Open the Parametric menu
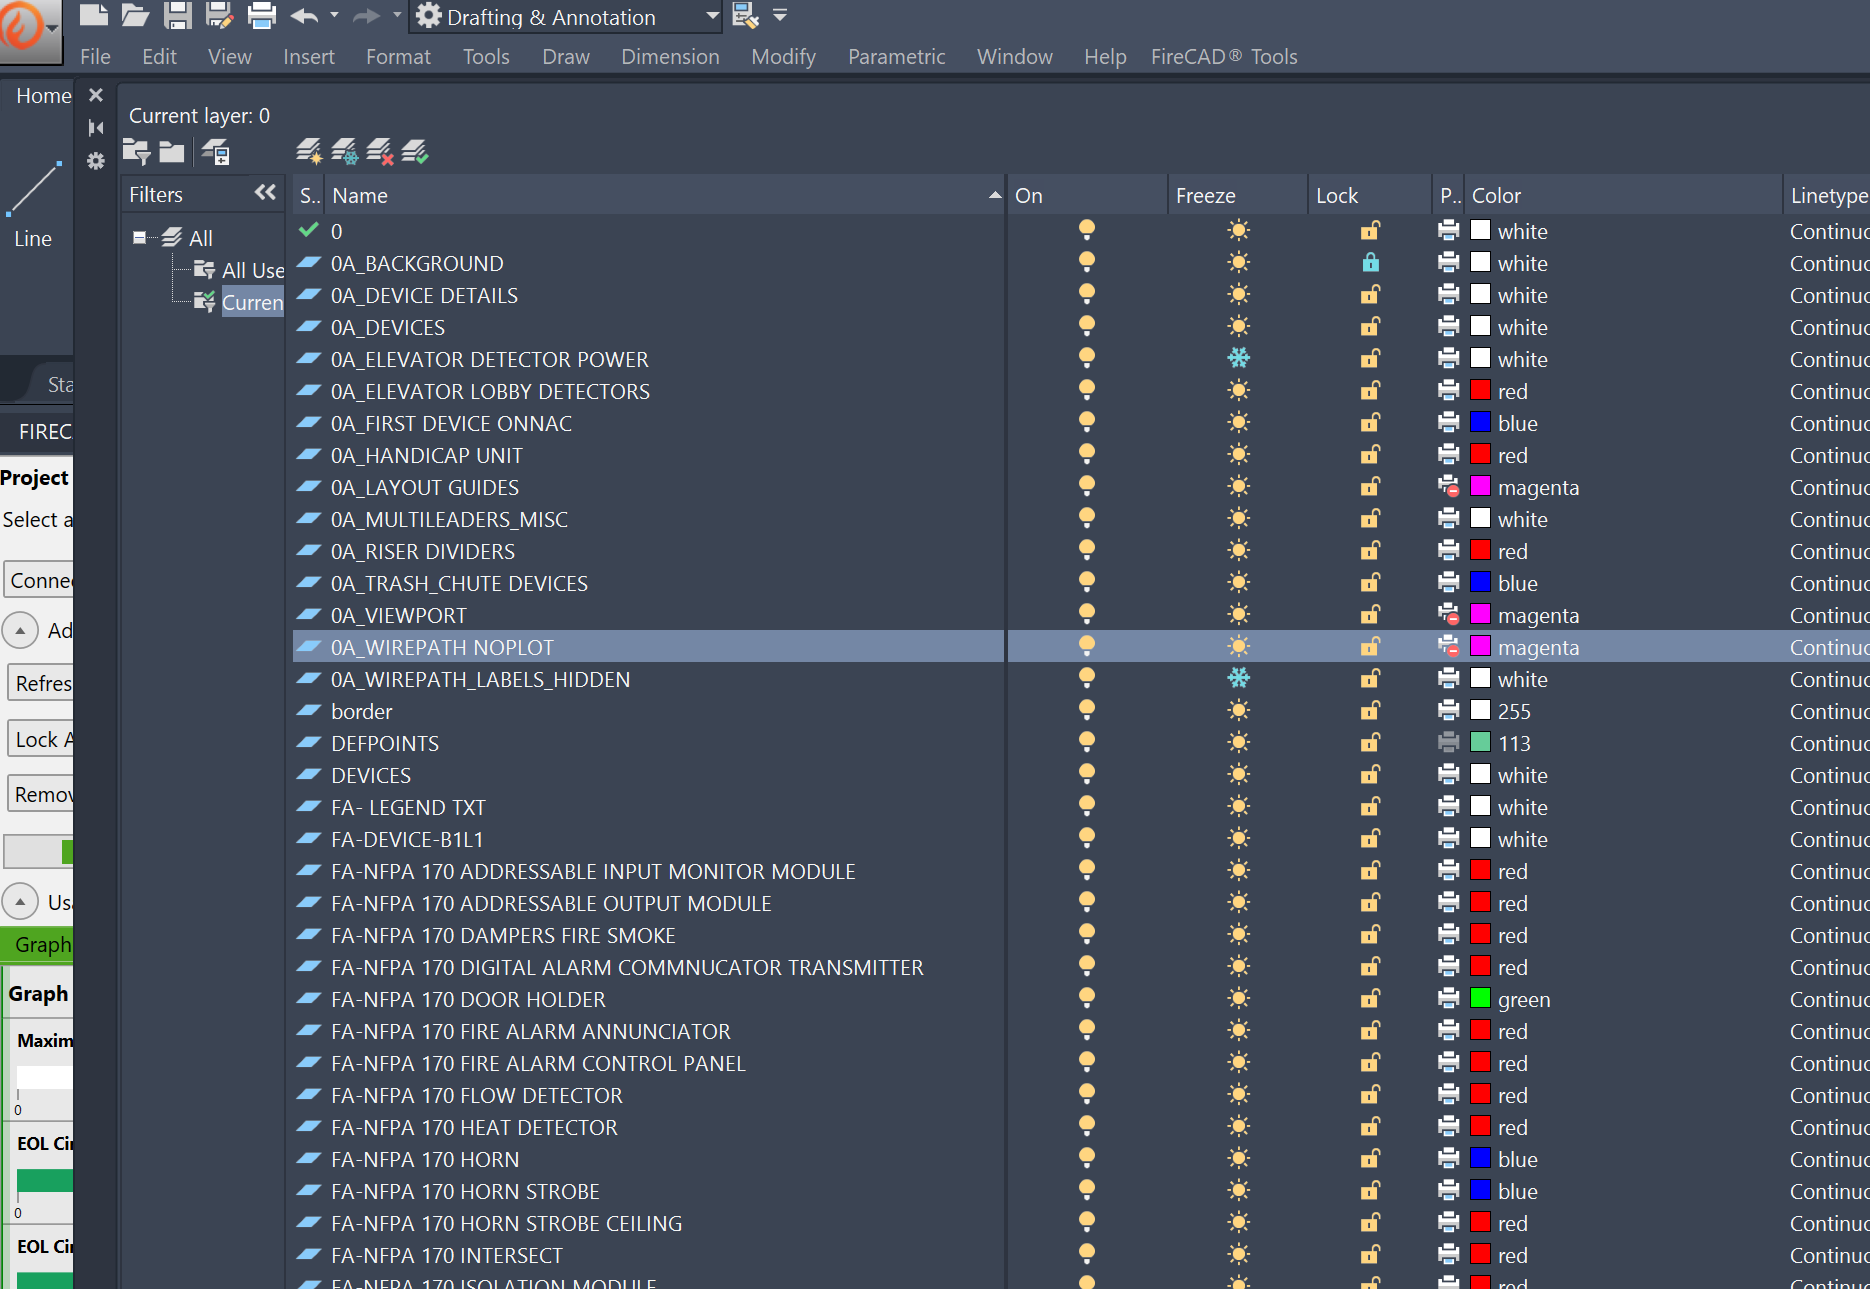 [x=896, y=57]
